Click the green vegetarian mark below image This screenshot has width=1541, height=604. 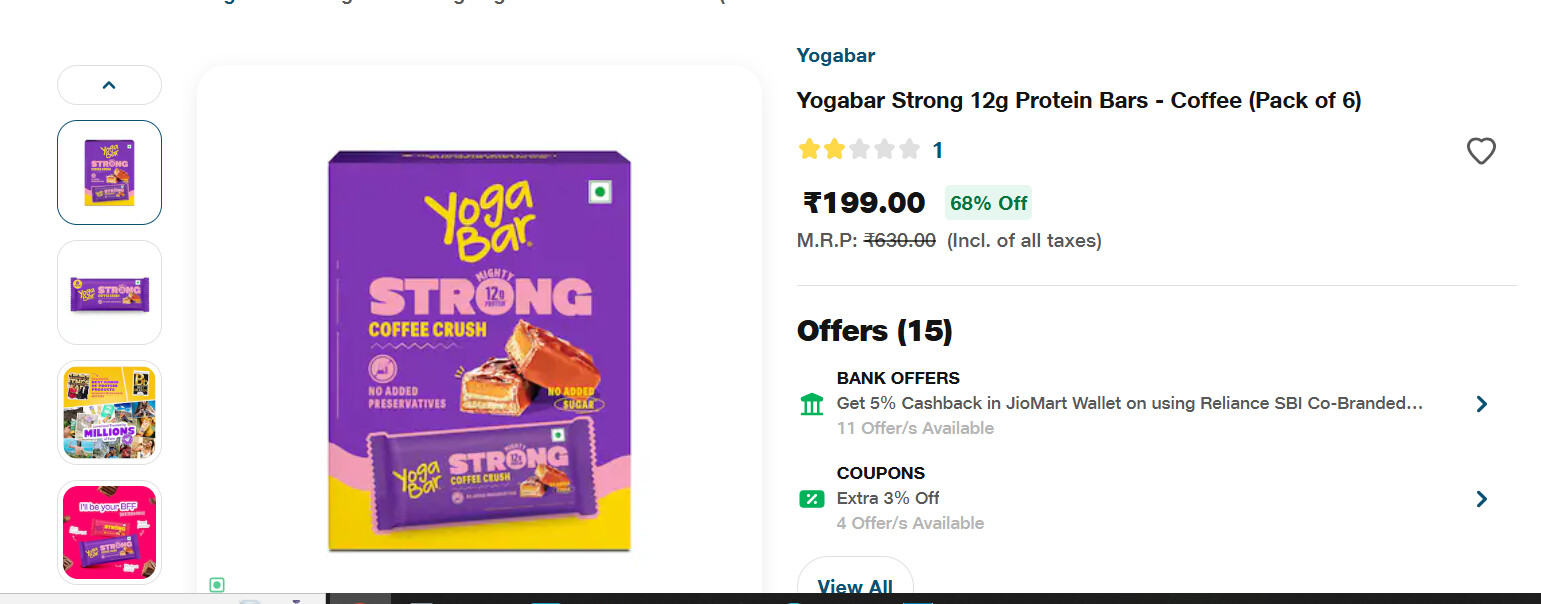coord(217,585)
